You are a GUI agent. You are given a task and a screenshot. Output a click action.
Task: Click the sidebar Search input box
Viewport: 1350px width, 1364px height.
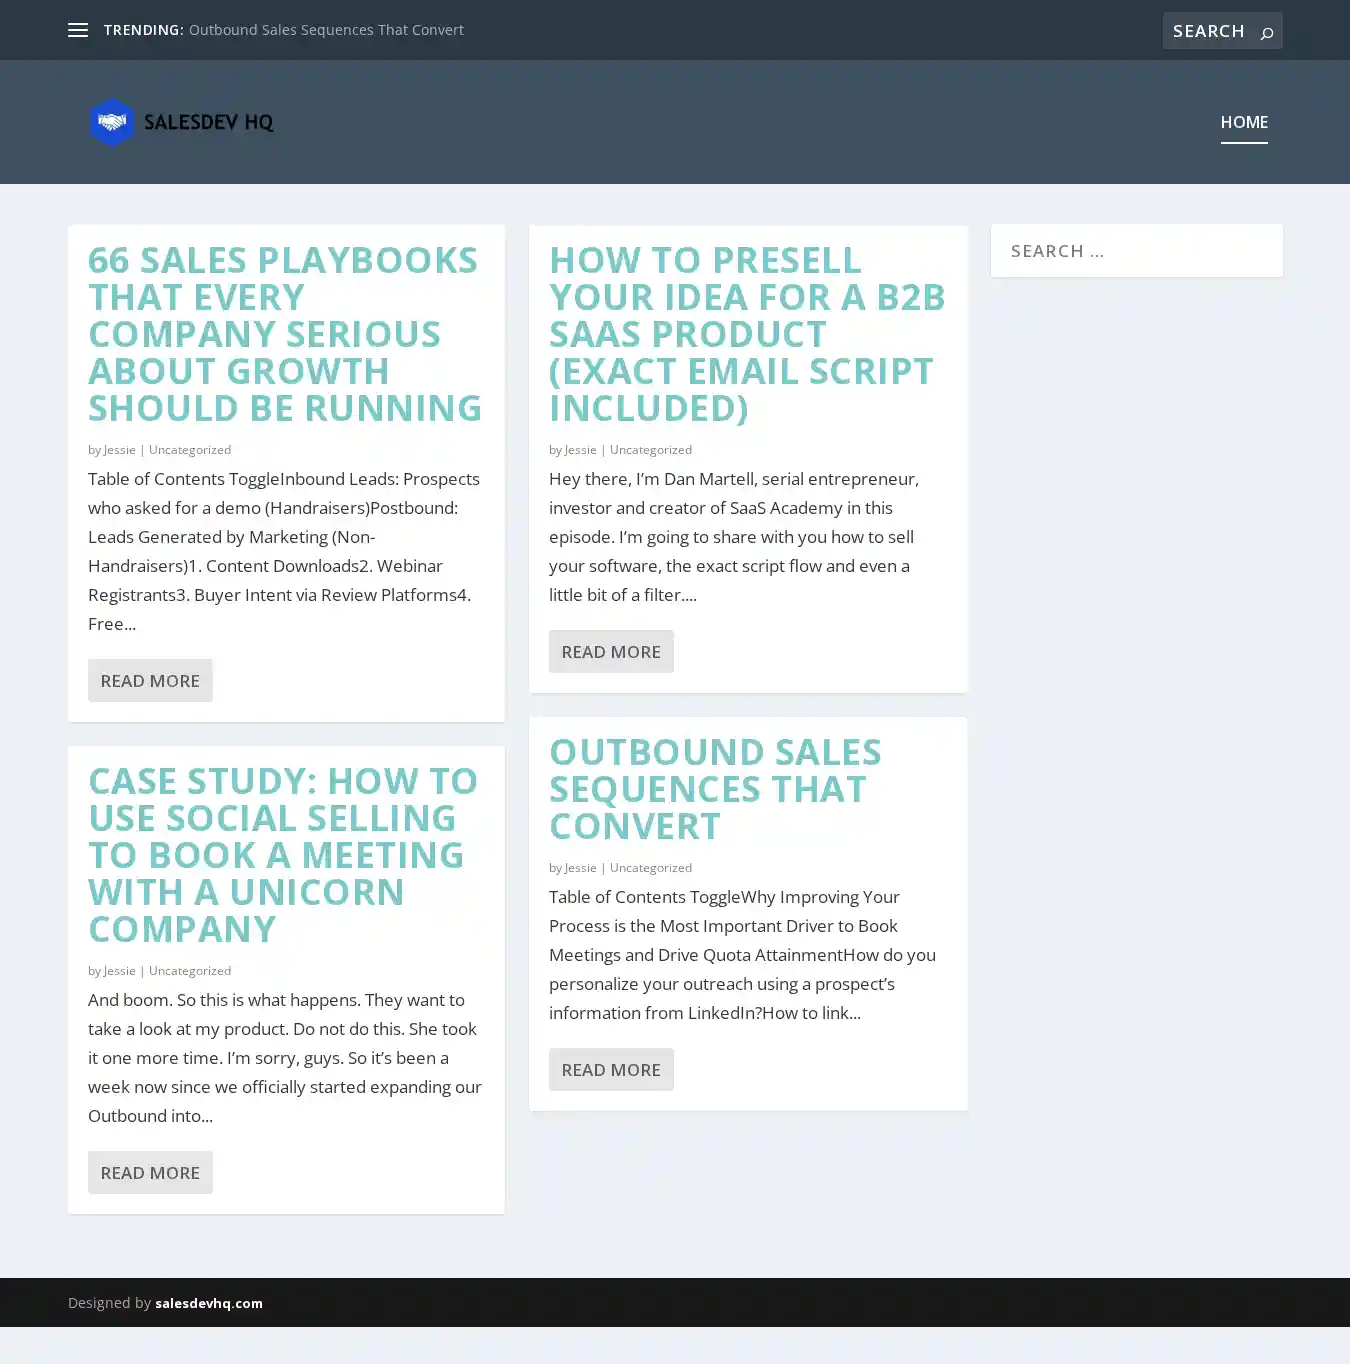pyautogui.click(x=1136, y=251)
